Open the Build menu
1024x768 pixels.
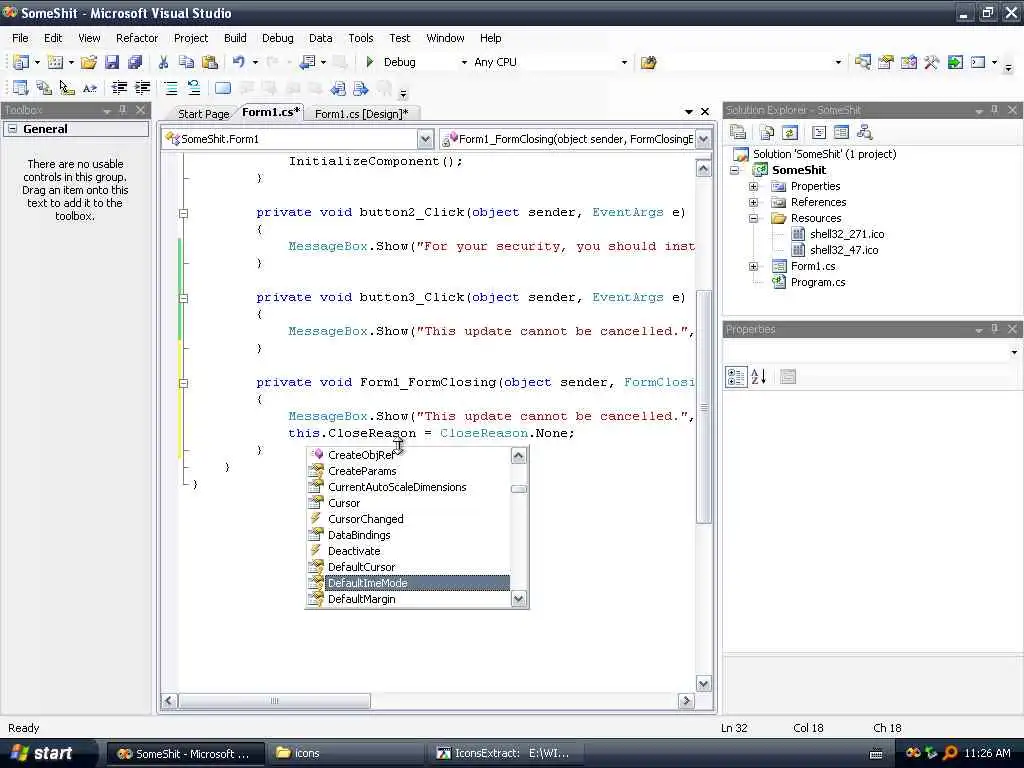click(x=235, y=38)
